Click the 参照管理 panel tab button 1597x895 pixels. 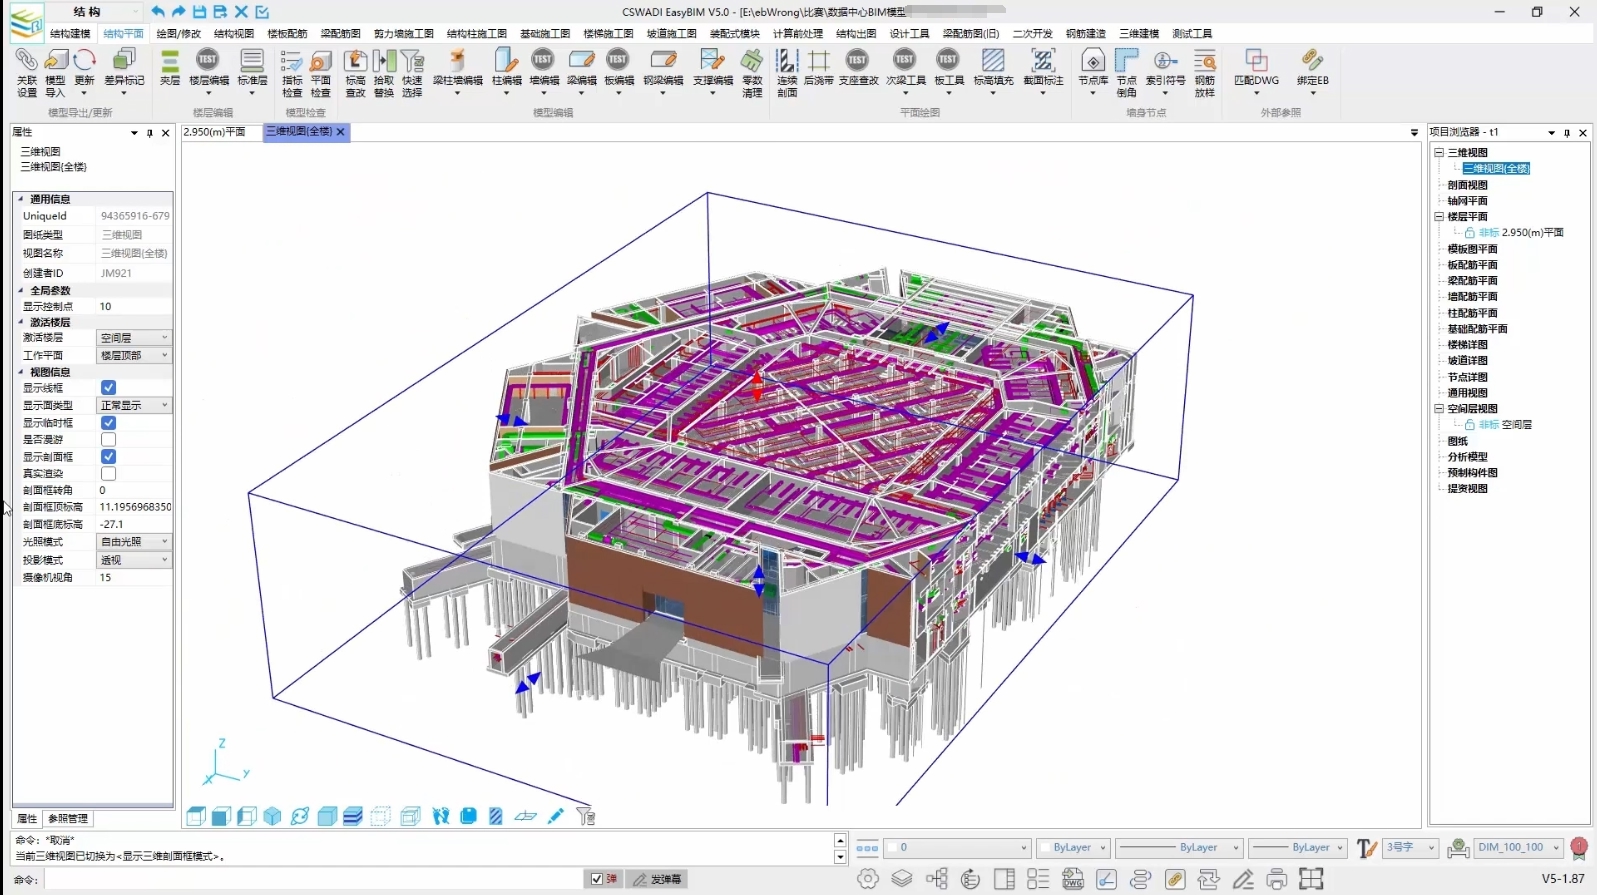tap(68, 819)
